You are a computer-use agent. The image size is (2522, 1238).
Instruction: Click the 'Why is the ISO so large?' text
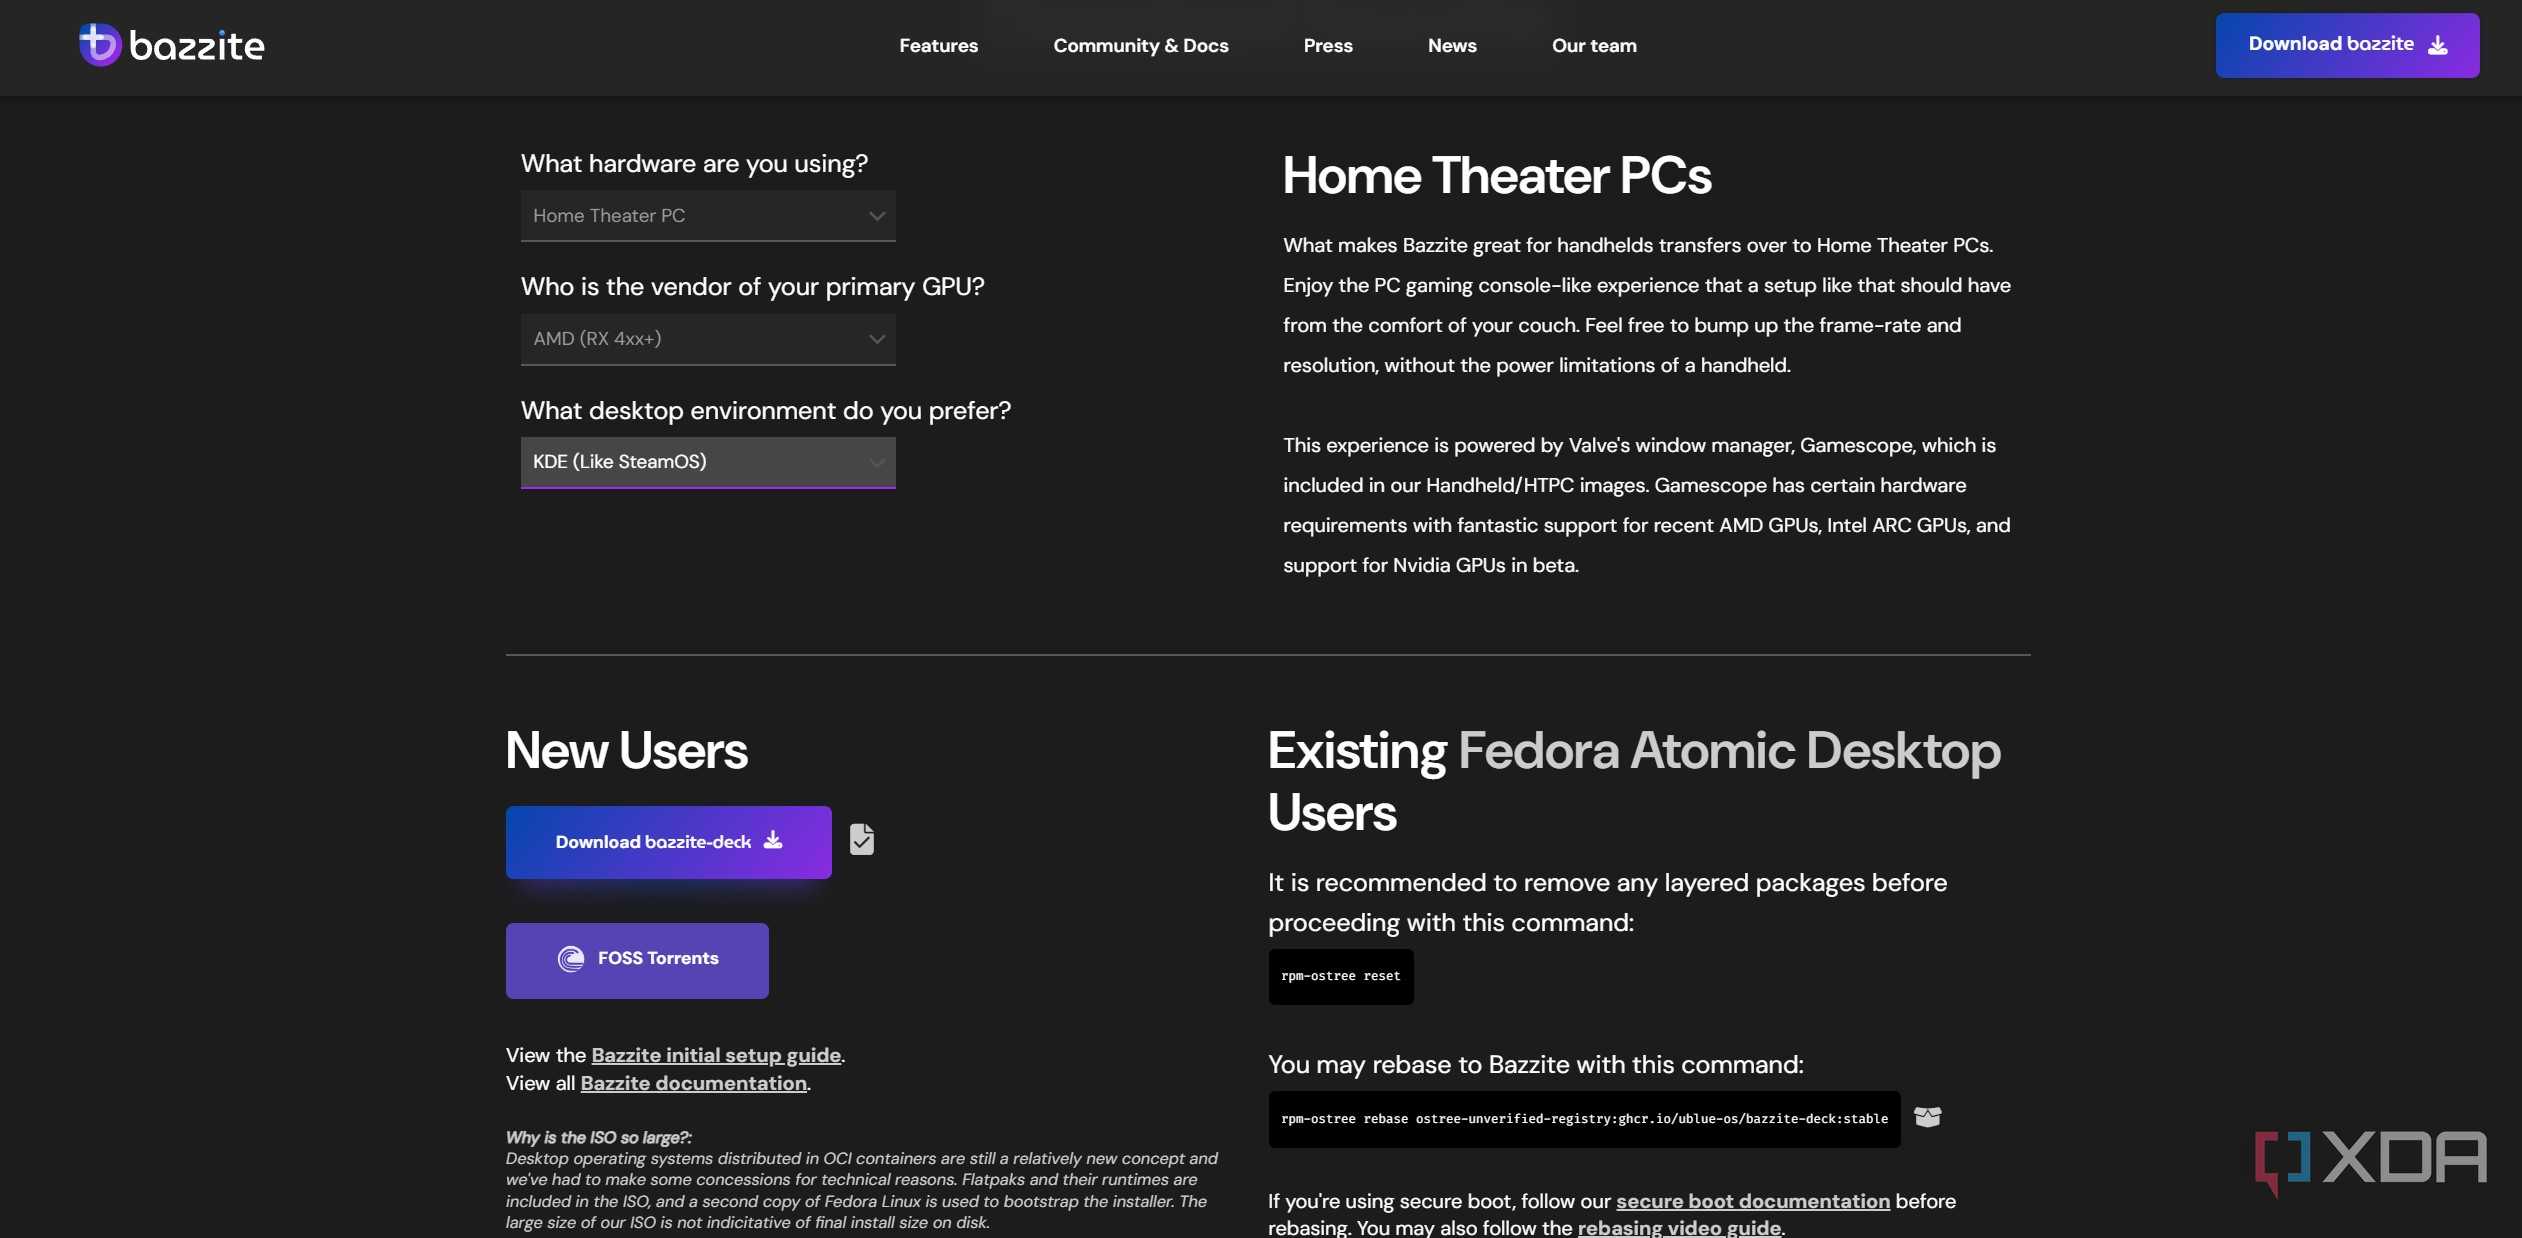click(598, 1137)
